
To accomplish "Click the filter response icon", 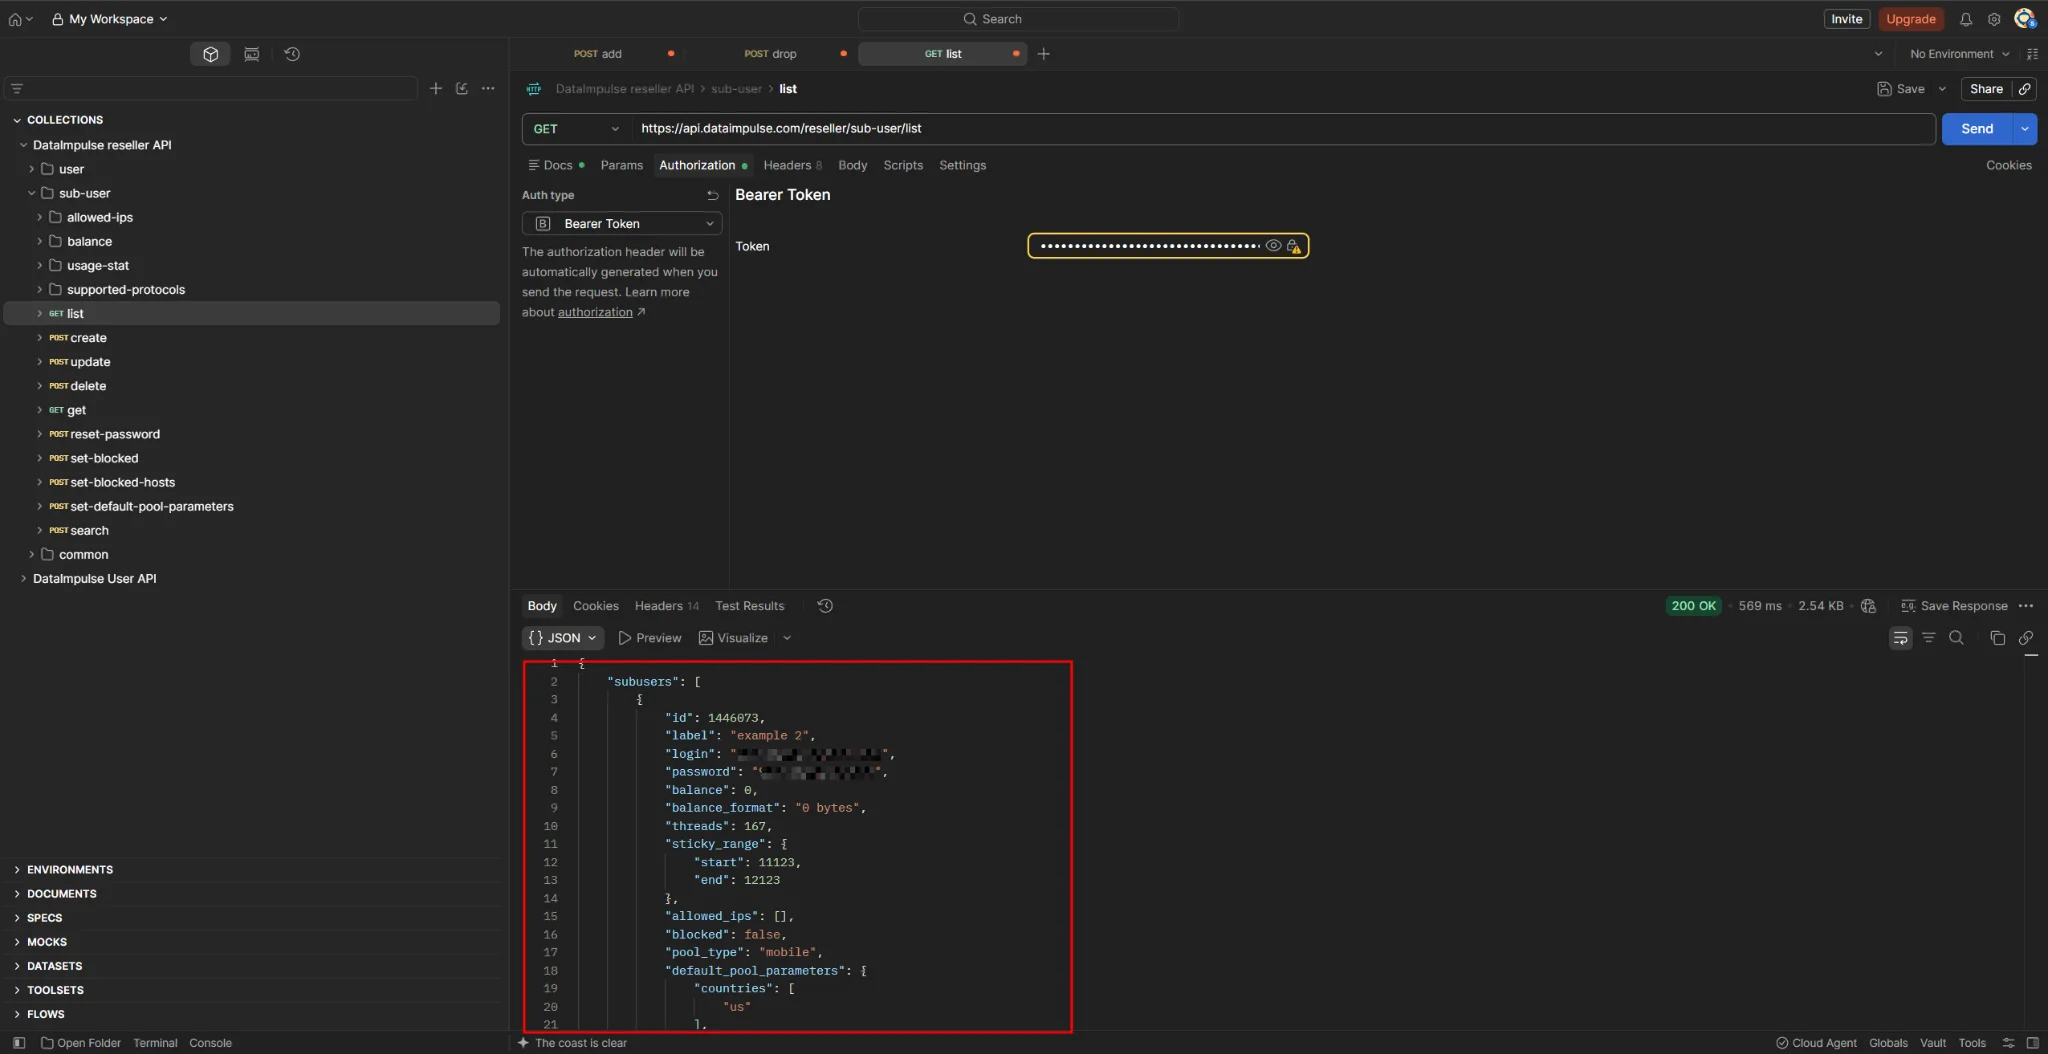I will [x=1928, y=638].
